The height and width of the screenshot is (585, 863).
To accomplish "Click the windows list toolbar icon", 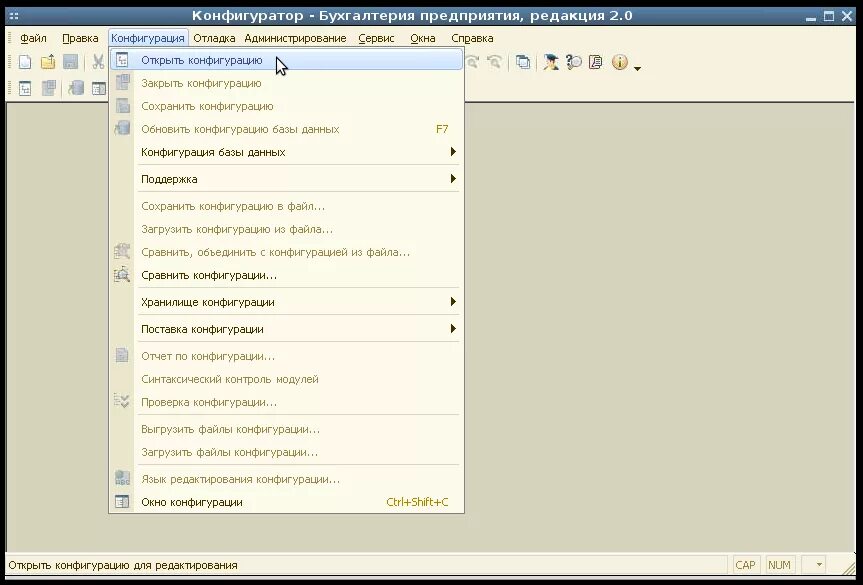I will [x=523, y=62].
